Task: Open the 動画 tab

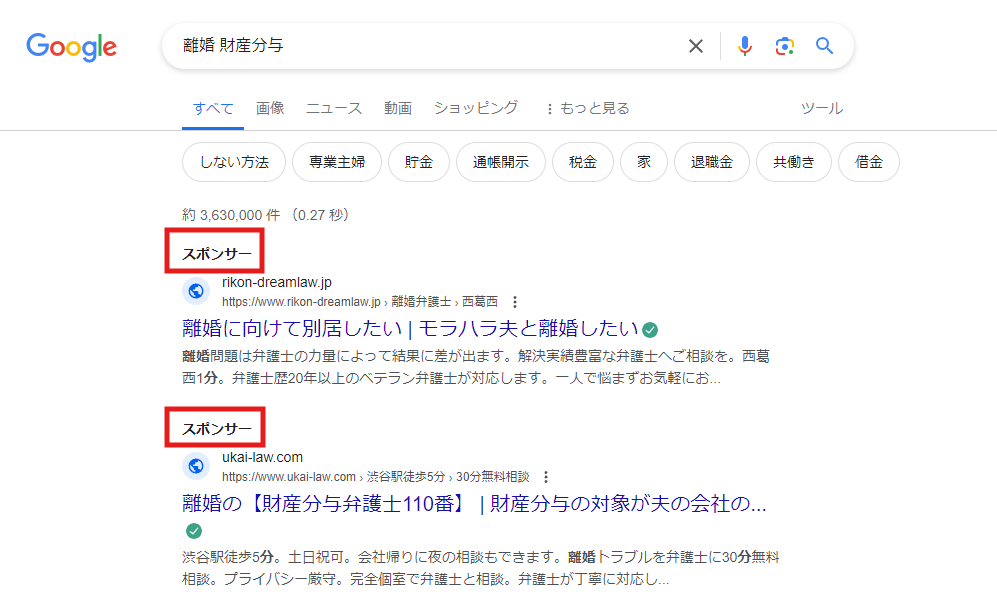Action: tap(398, 108)
